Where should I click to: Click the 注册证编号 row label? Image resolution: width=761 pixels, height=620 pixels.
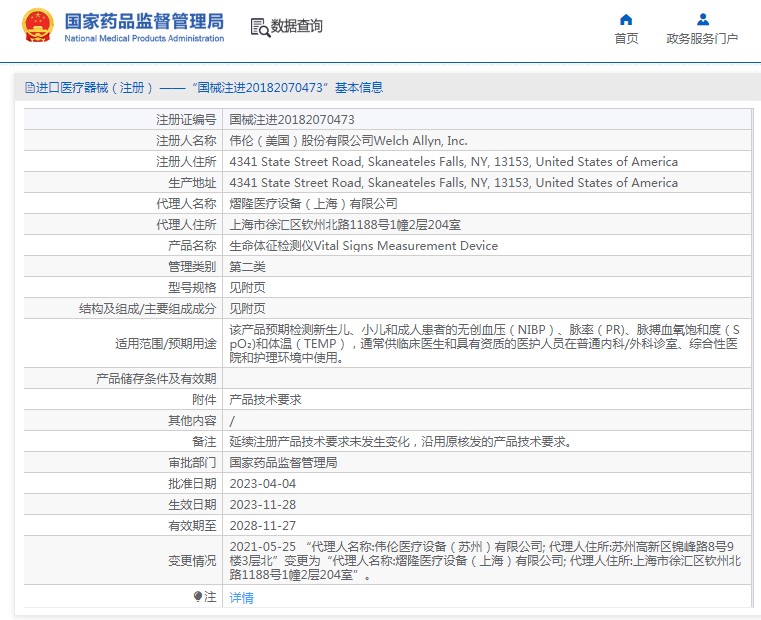tap(186, 119)
